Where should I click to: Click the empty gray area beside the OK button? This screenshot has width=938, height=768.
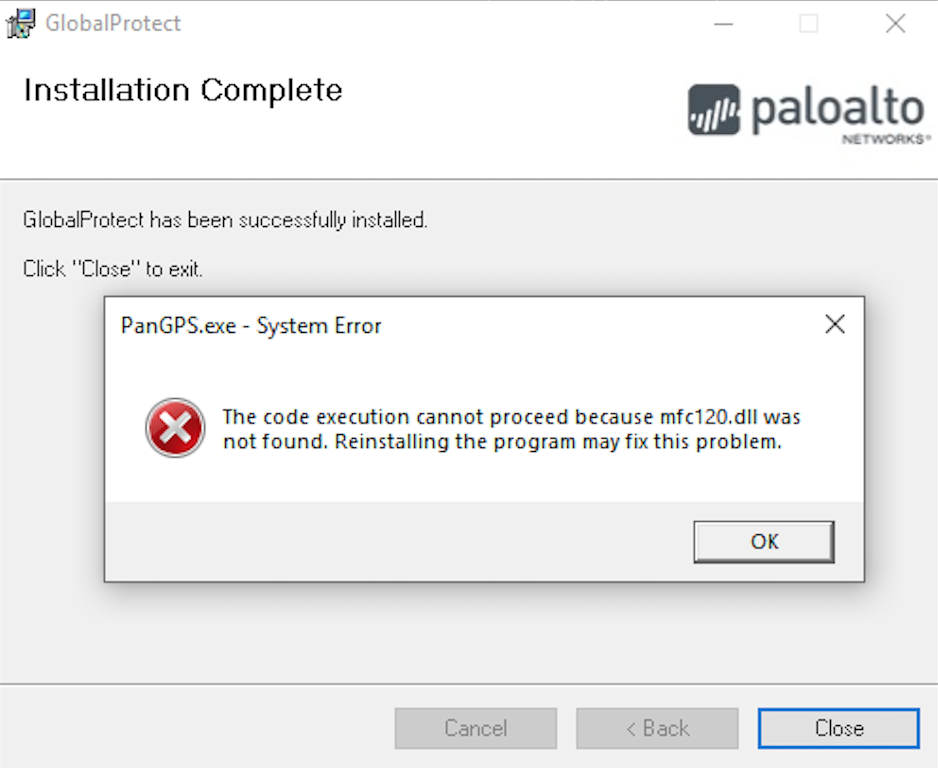400,541
